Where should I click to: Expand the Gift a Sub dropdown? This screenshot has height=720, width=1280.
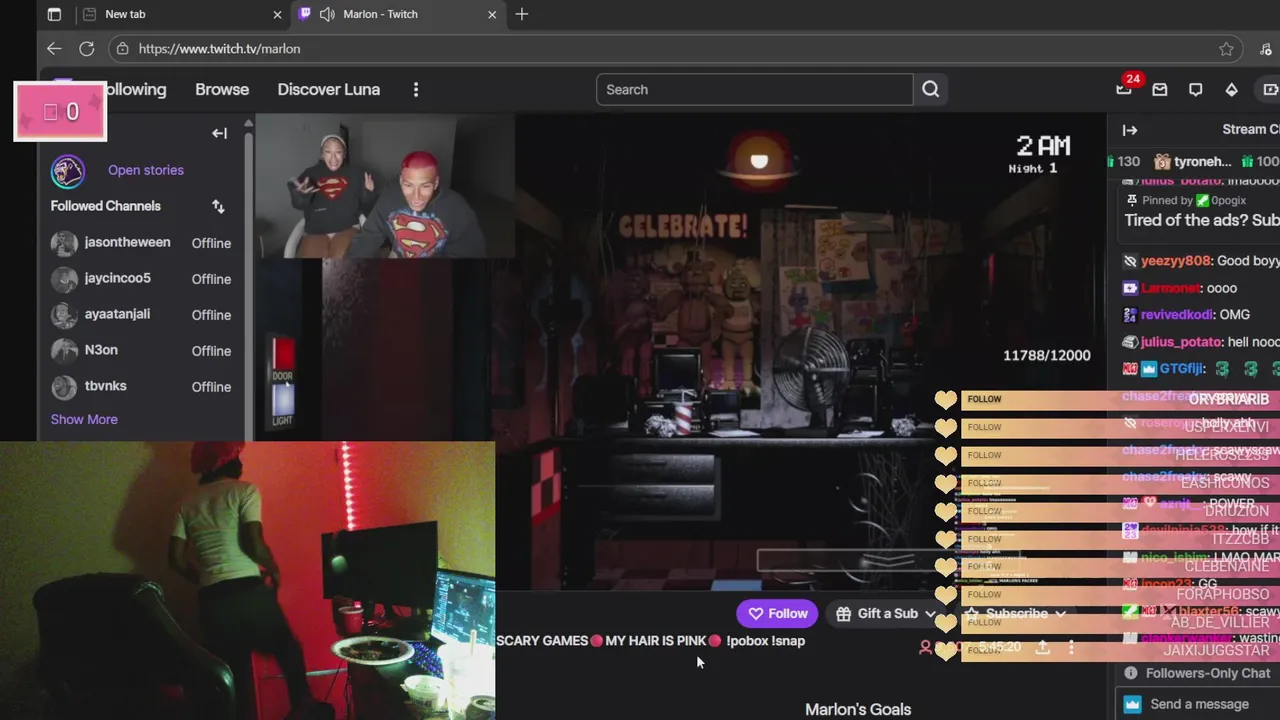pyautogui.click(x=930, y=614)
